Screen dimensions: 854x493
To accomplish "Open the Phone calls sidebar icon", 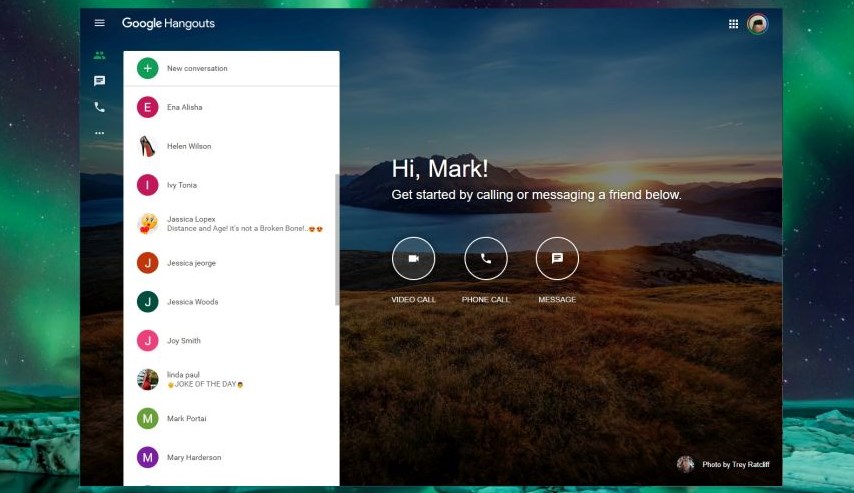I will coord(99,107).
